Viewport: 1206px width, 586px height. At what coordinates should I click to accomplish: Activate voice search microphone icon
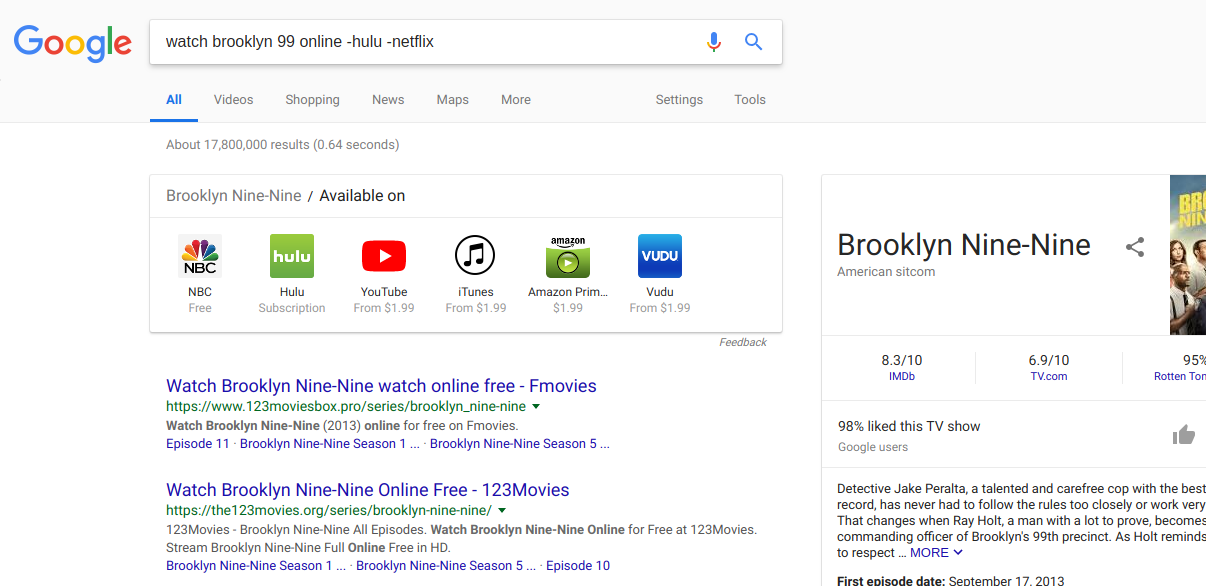click(x=713, y=42)
